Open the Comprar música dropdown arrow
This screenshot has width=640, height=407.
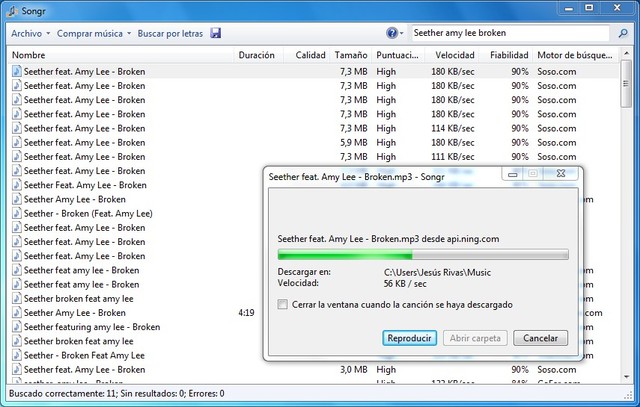click(x=129, y=33)
